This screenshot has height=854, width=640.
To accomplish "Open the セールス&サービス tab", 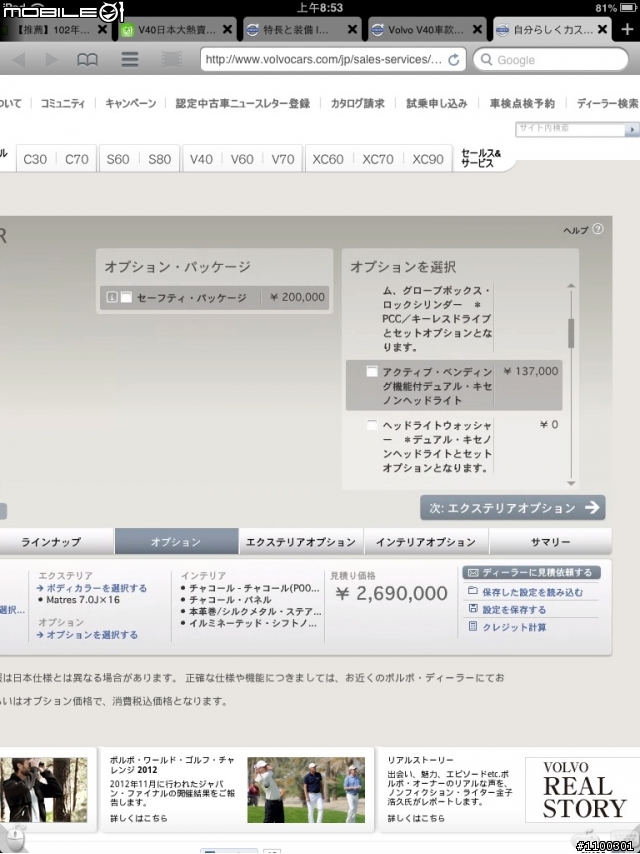I will [x=480, y=158].
